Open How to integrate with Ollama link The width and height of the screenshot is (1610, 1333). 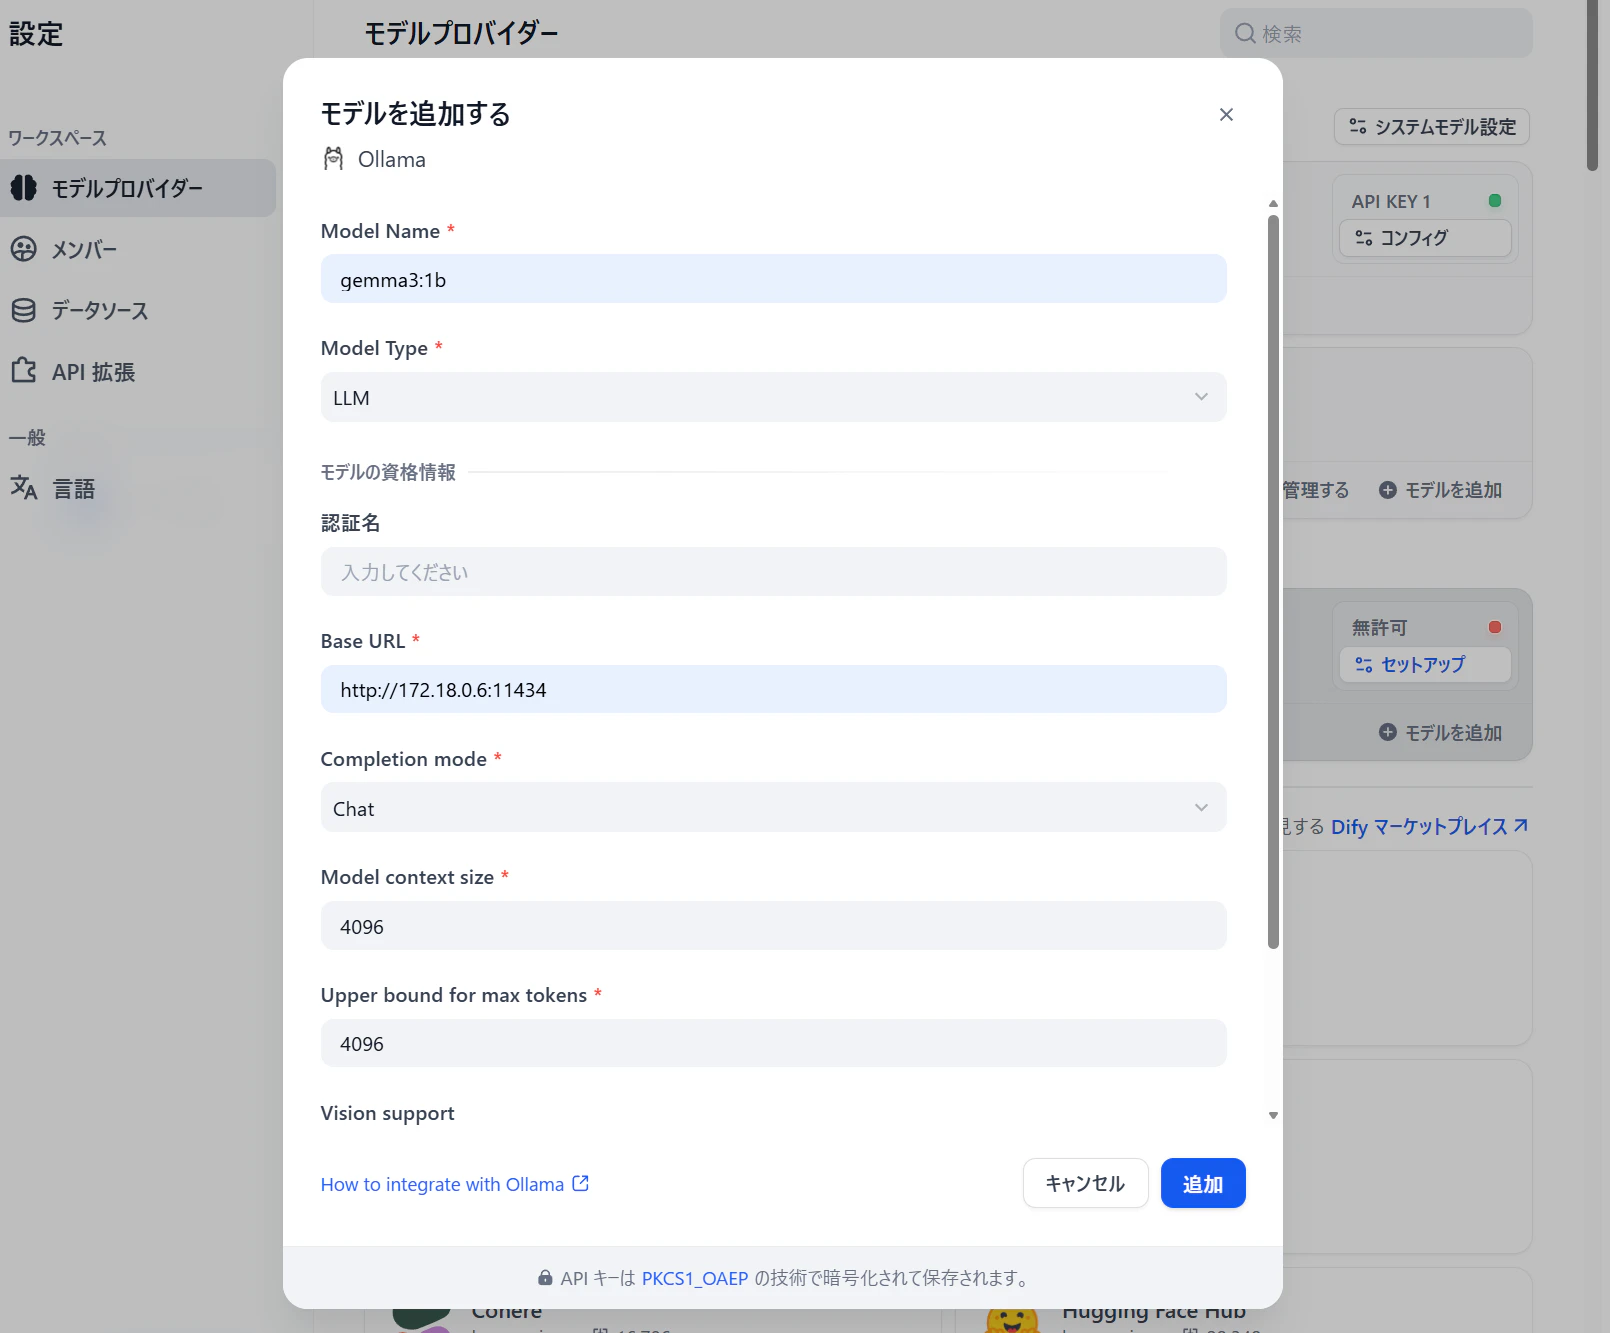[442, 1184]
